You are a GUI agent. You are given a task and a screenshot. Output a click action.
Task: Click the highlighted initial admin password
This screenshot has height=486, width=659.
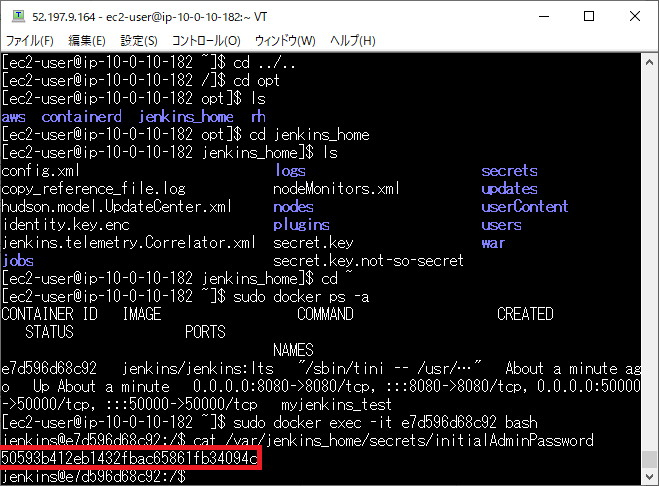pyautogui.click(x=130, y=458)
